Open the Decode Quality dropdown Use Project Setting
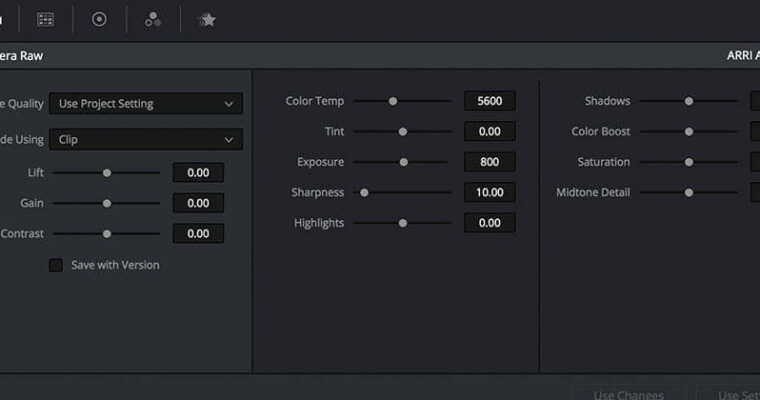The height and width of the screenshot is (400, 760). 146,104
